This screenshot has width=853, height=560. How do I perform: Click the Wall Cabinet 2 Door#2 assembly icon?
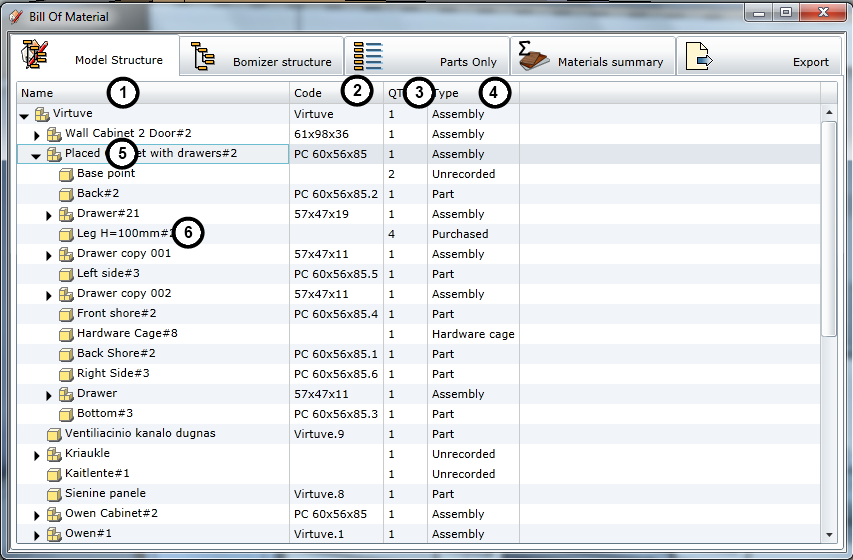coord(54,134)
